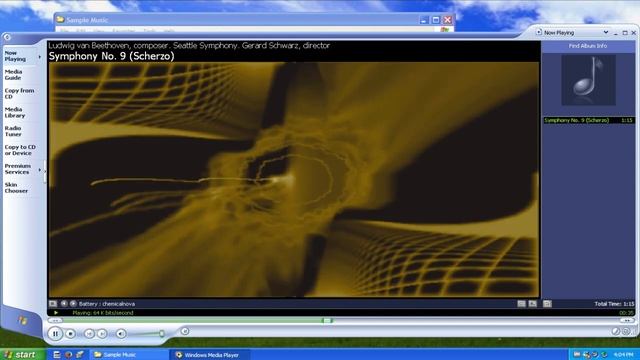This screenshot has width=640, height=360.
Task: Click the rewind button left of the seek bar
Action: (55, 320)
